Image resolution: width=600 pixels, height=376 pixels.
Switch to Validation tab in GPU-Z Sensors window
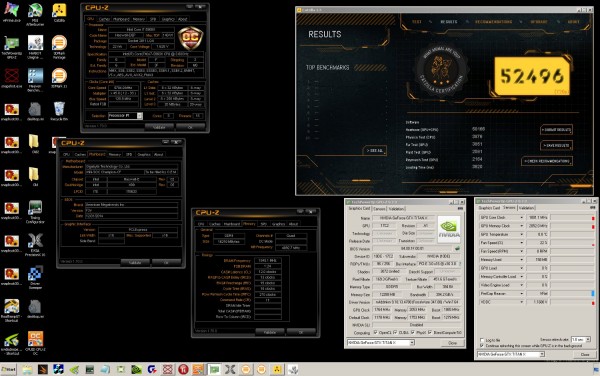tap(526, 208)
